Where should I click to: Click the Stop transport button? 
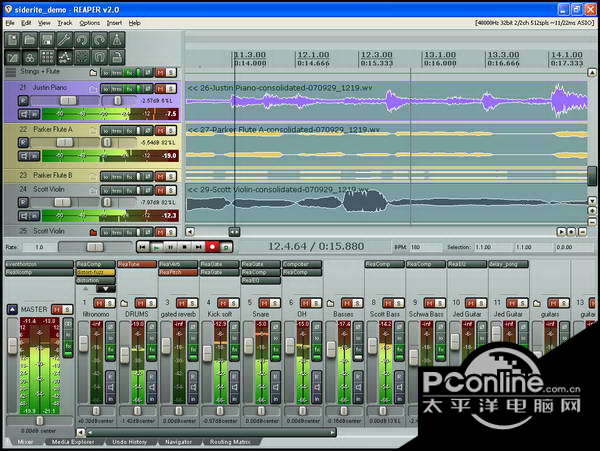point(186,246)
